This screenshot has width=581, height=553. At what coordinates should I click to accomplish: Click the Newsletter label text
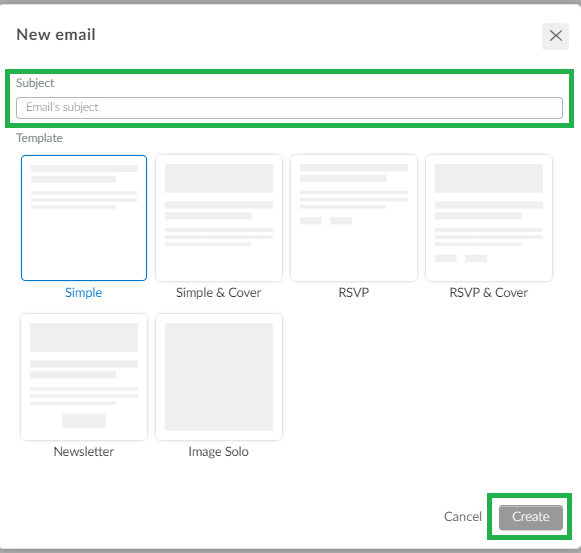tap(84, 451)
